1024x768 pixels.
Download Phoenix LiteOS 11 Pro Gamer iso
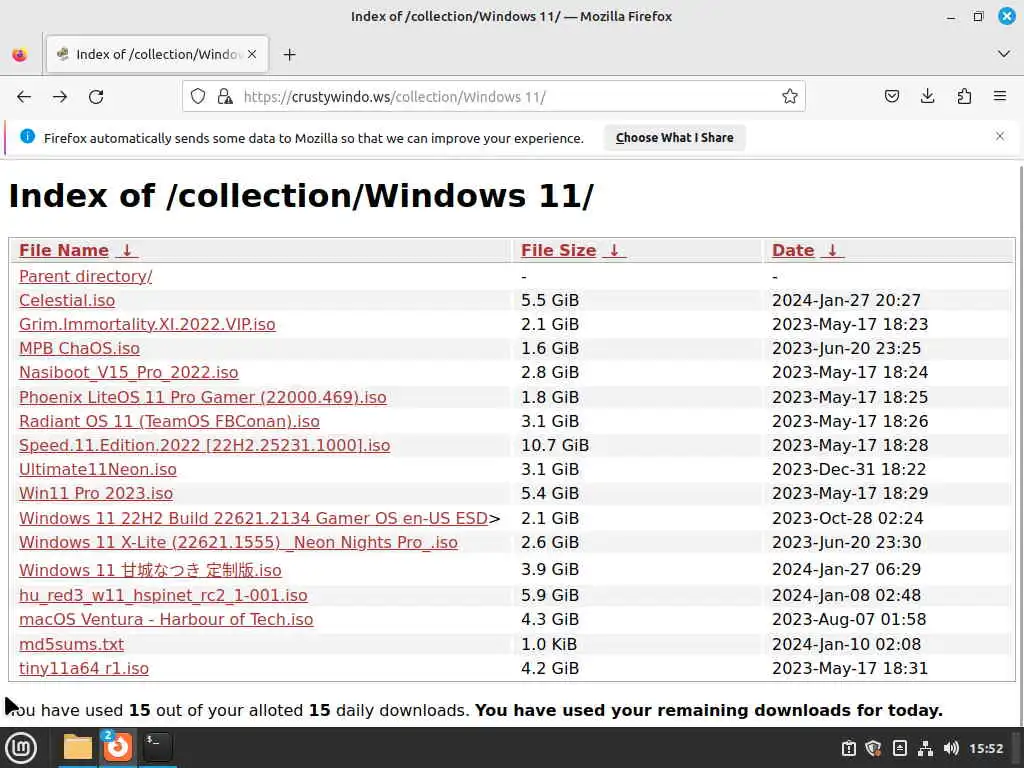(202, 397)
